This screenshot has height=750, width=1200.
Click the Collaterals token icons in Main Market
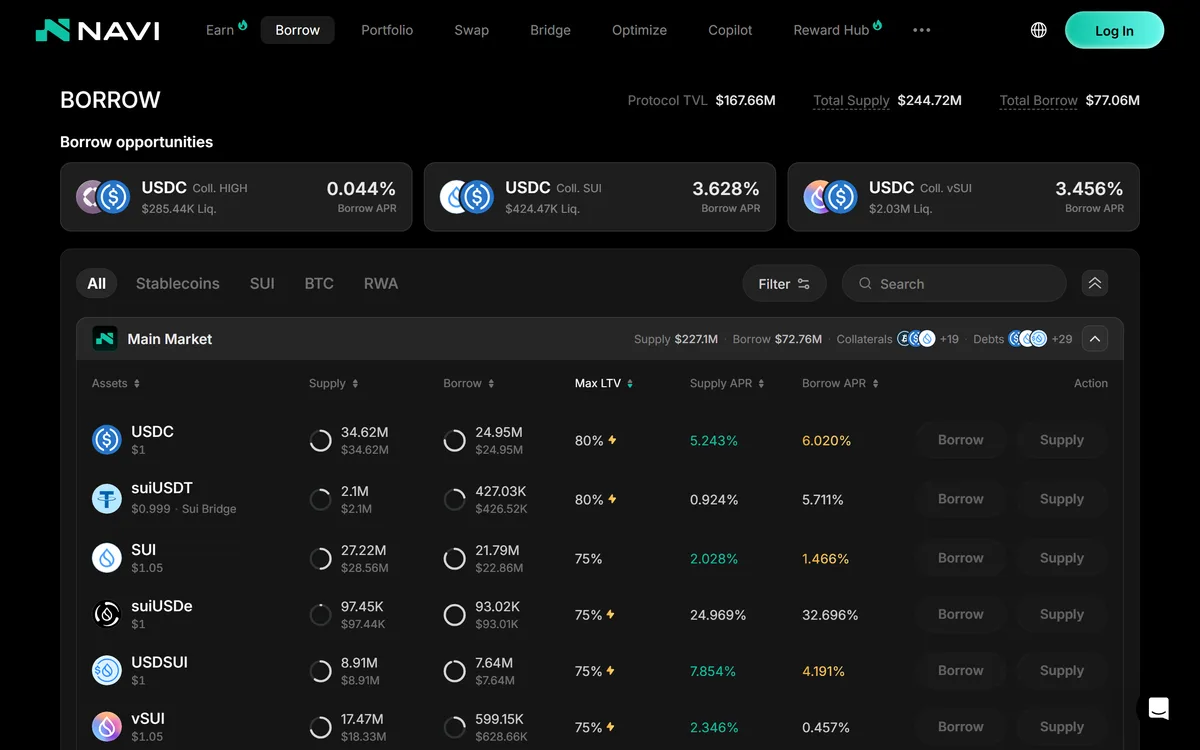click(916, 339)
